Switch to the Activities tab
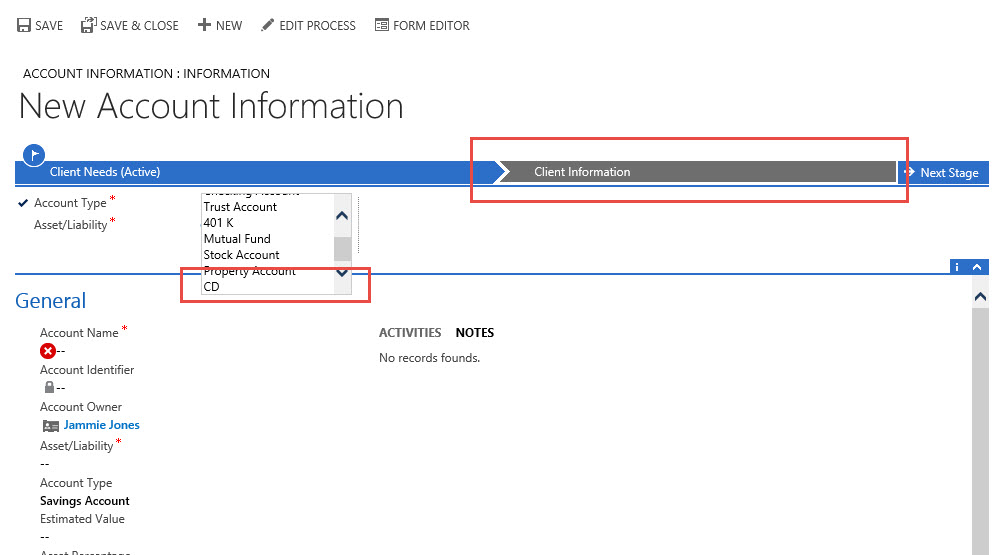 (409, 333)
